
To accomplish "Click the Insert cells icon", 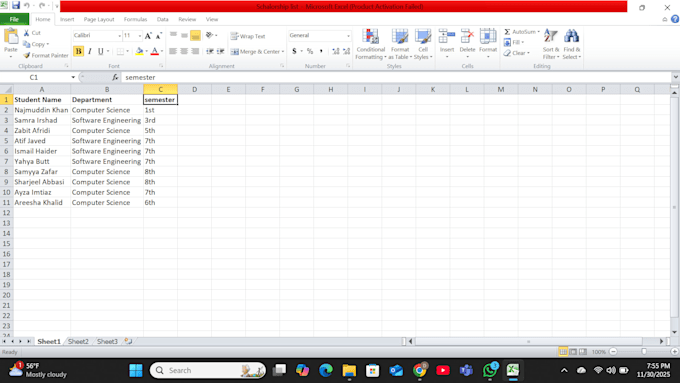I will (x=447, y=36).
